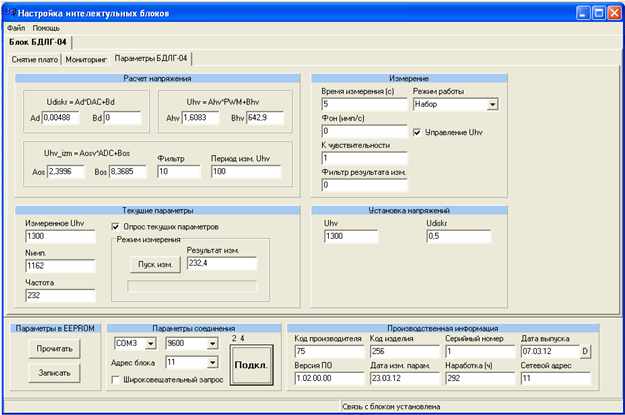Click the Частота field showing 232
The height and width of the screenshot is (415, 625).
(x=61, y=295)
